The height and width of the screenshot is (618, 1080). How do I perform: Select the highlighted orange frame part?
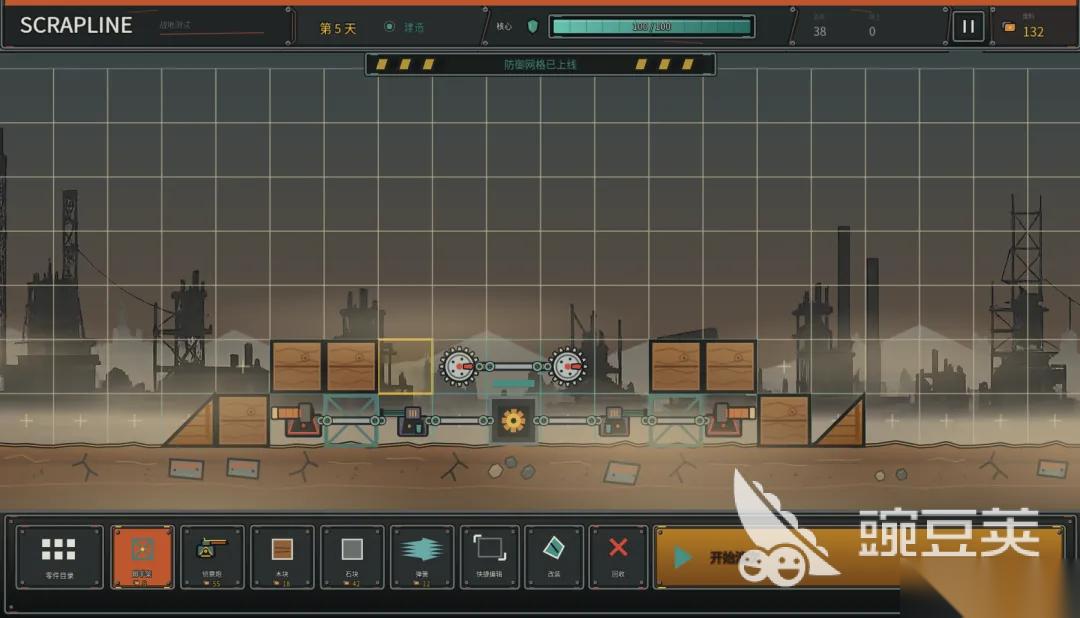click(143, 557)
